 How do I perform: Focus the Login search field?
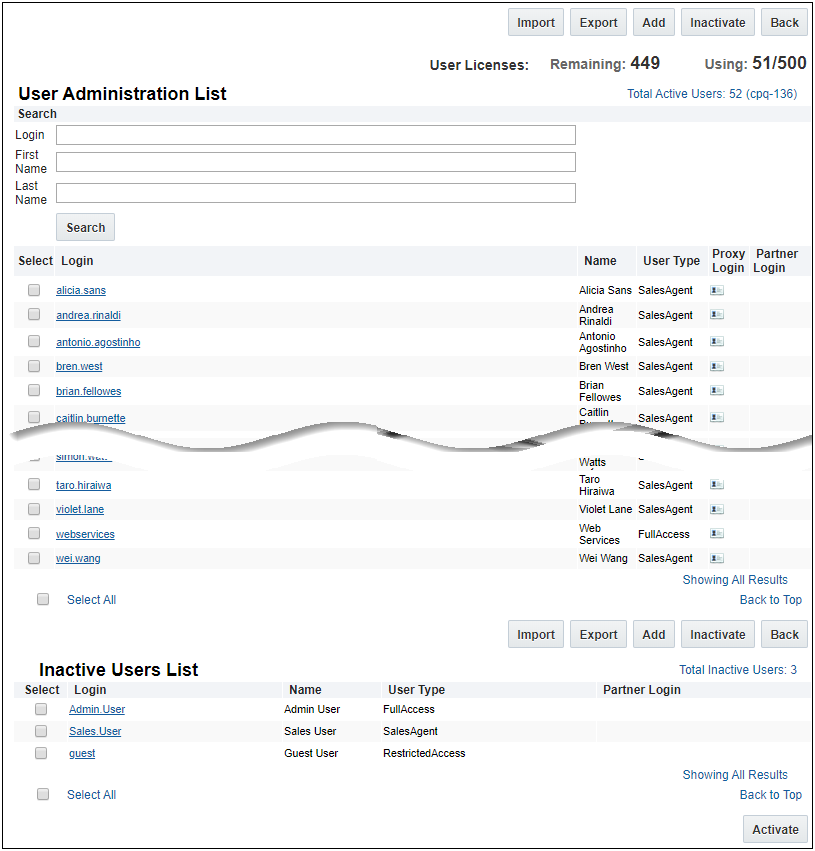pos(316,135)
